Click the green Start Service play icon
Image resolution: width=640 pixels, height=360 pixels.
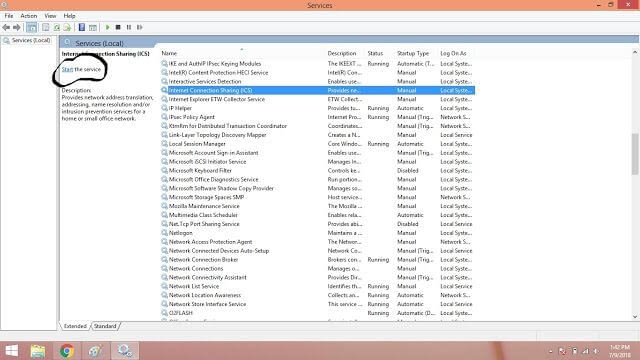point(107,27)
